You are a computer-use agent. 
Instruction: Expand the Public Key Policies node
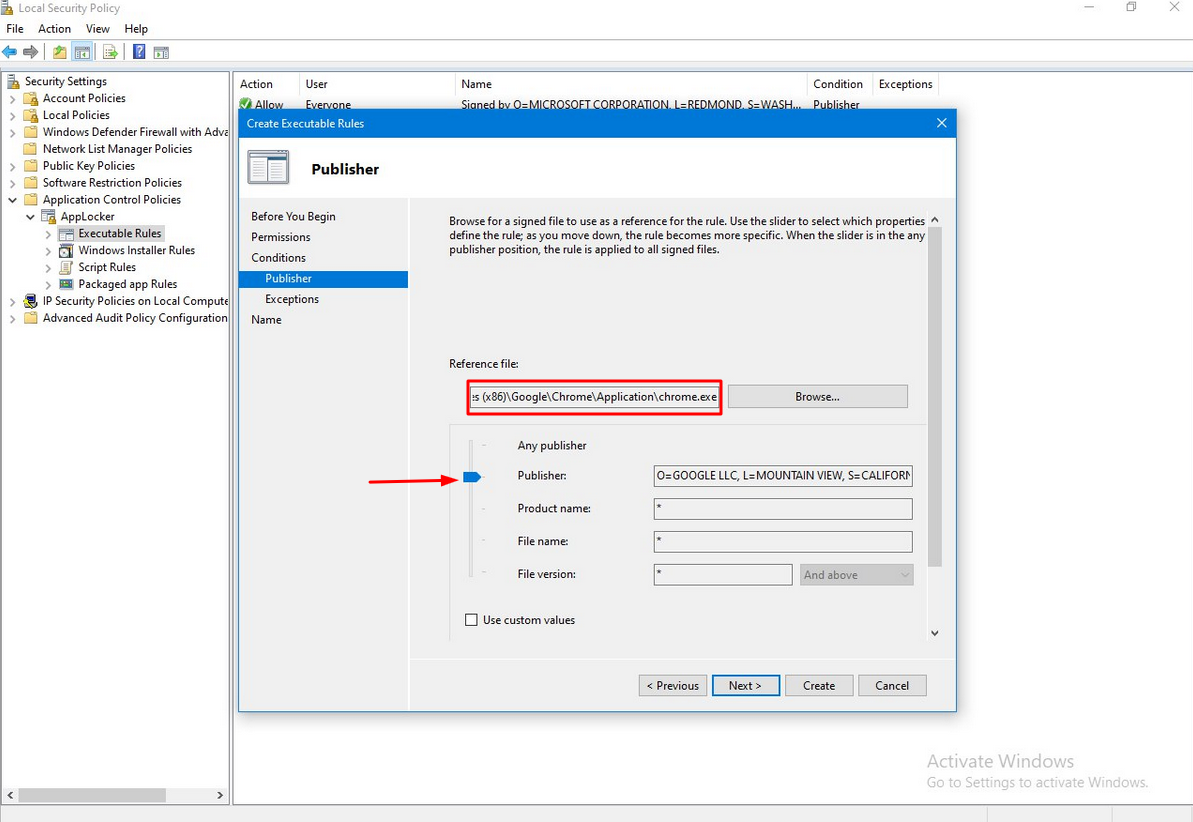12,166
